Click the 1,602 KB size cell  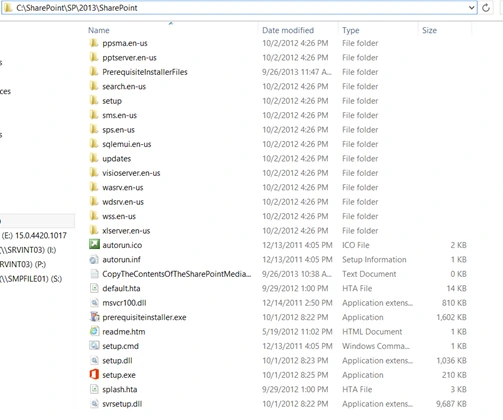451,317
